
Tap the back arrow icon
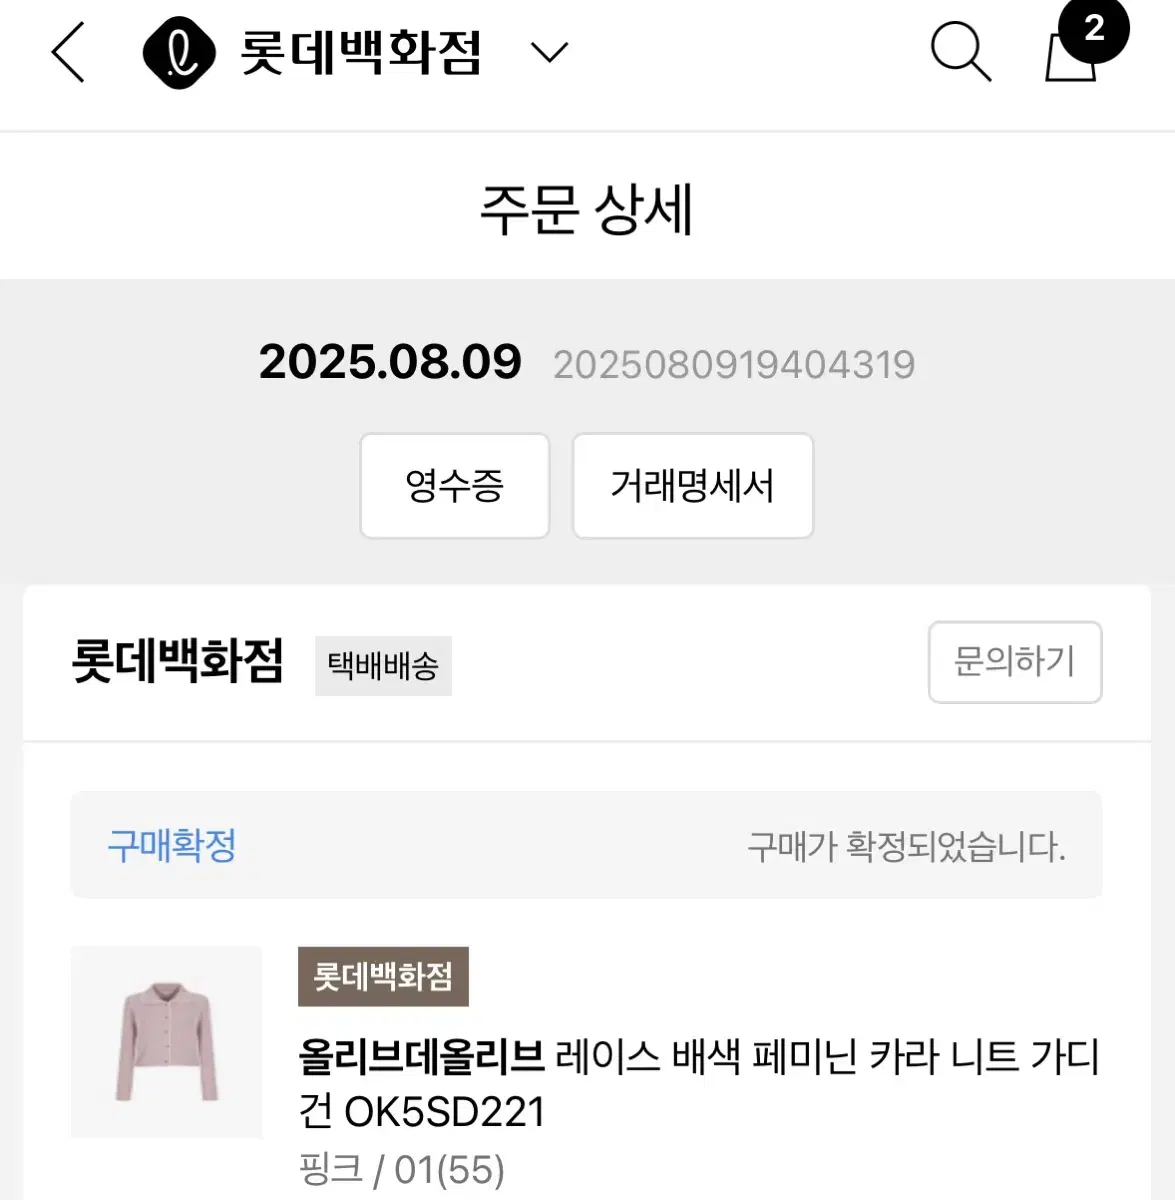68,52
